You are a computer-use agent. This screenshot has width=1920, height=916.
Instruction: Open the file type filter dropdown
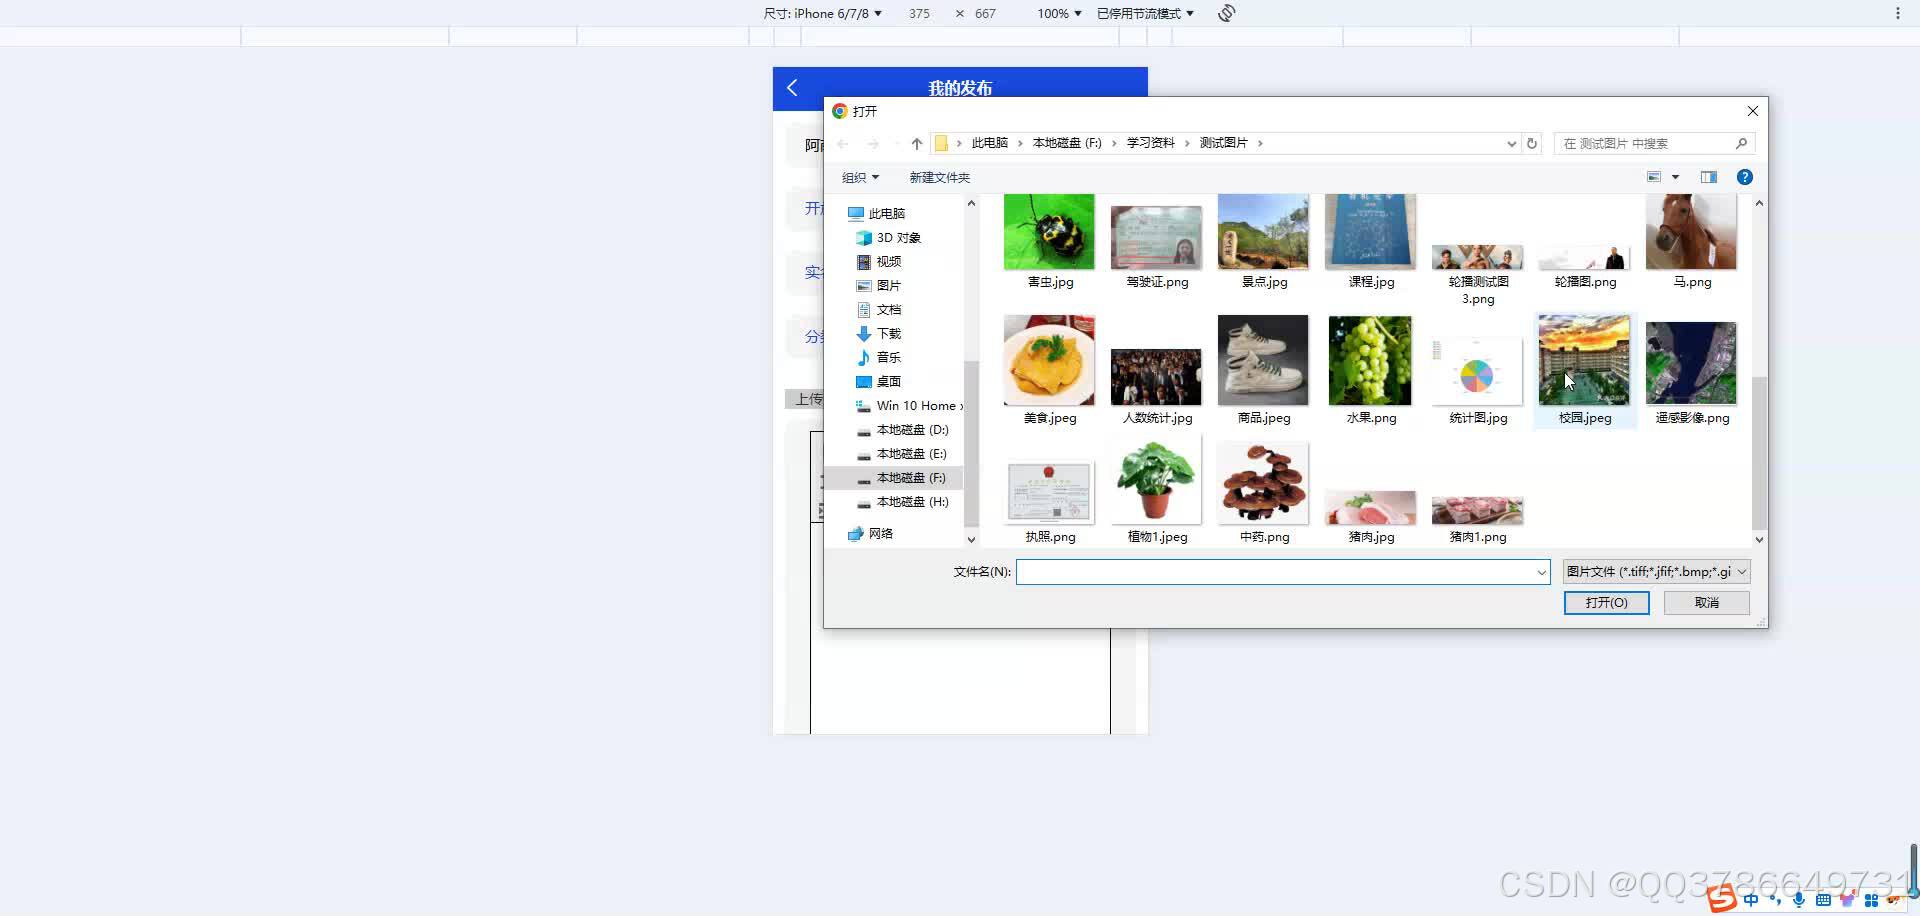click(1655, 571)
